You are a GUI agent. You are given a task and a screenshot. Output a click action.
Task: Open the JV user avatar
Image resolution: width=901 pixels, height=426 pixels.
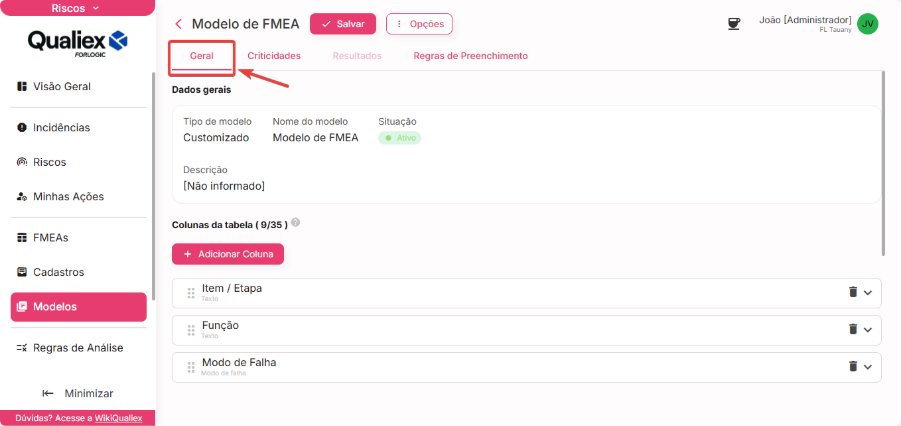pyautogui.click(x=868, y=24)
